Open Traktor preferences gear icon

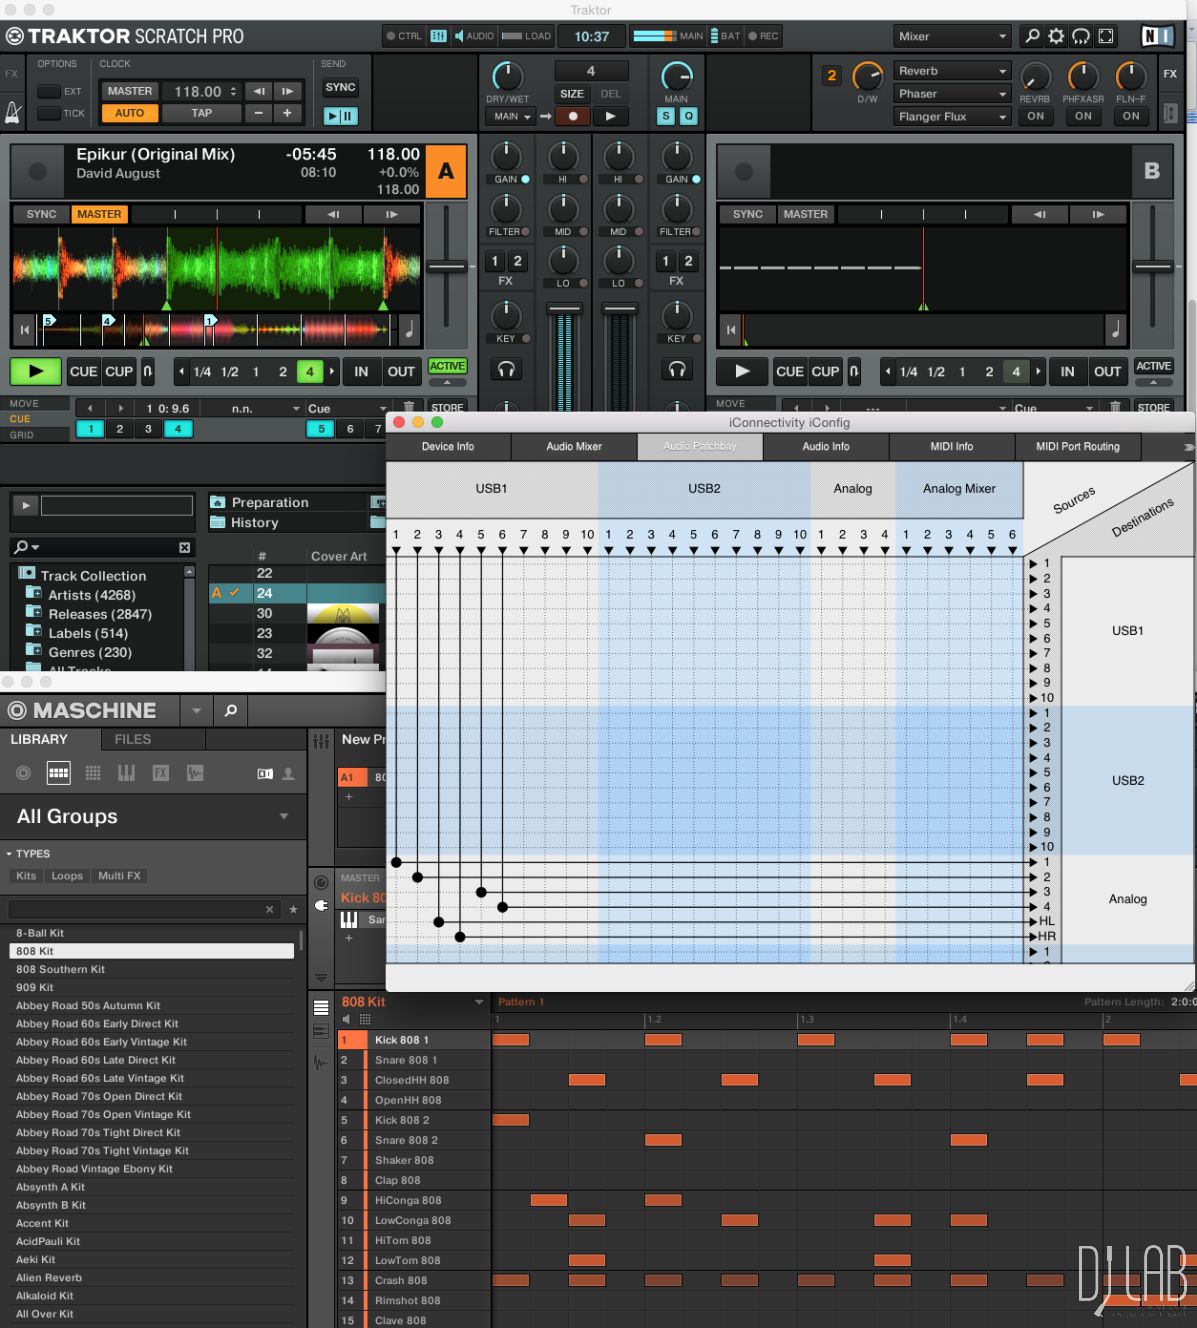click(x=1056, y=36)
